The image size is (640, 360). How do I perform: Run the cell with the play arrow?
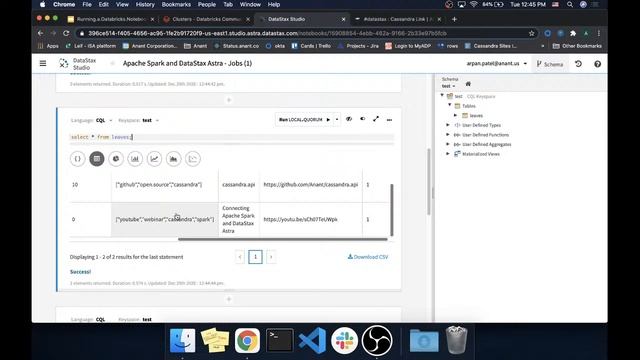click(x=328, y=120)
